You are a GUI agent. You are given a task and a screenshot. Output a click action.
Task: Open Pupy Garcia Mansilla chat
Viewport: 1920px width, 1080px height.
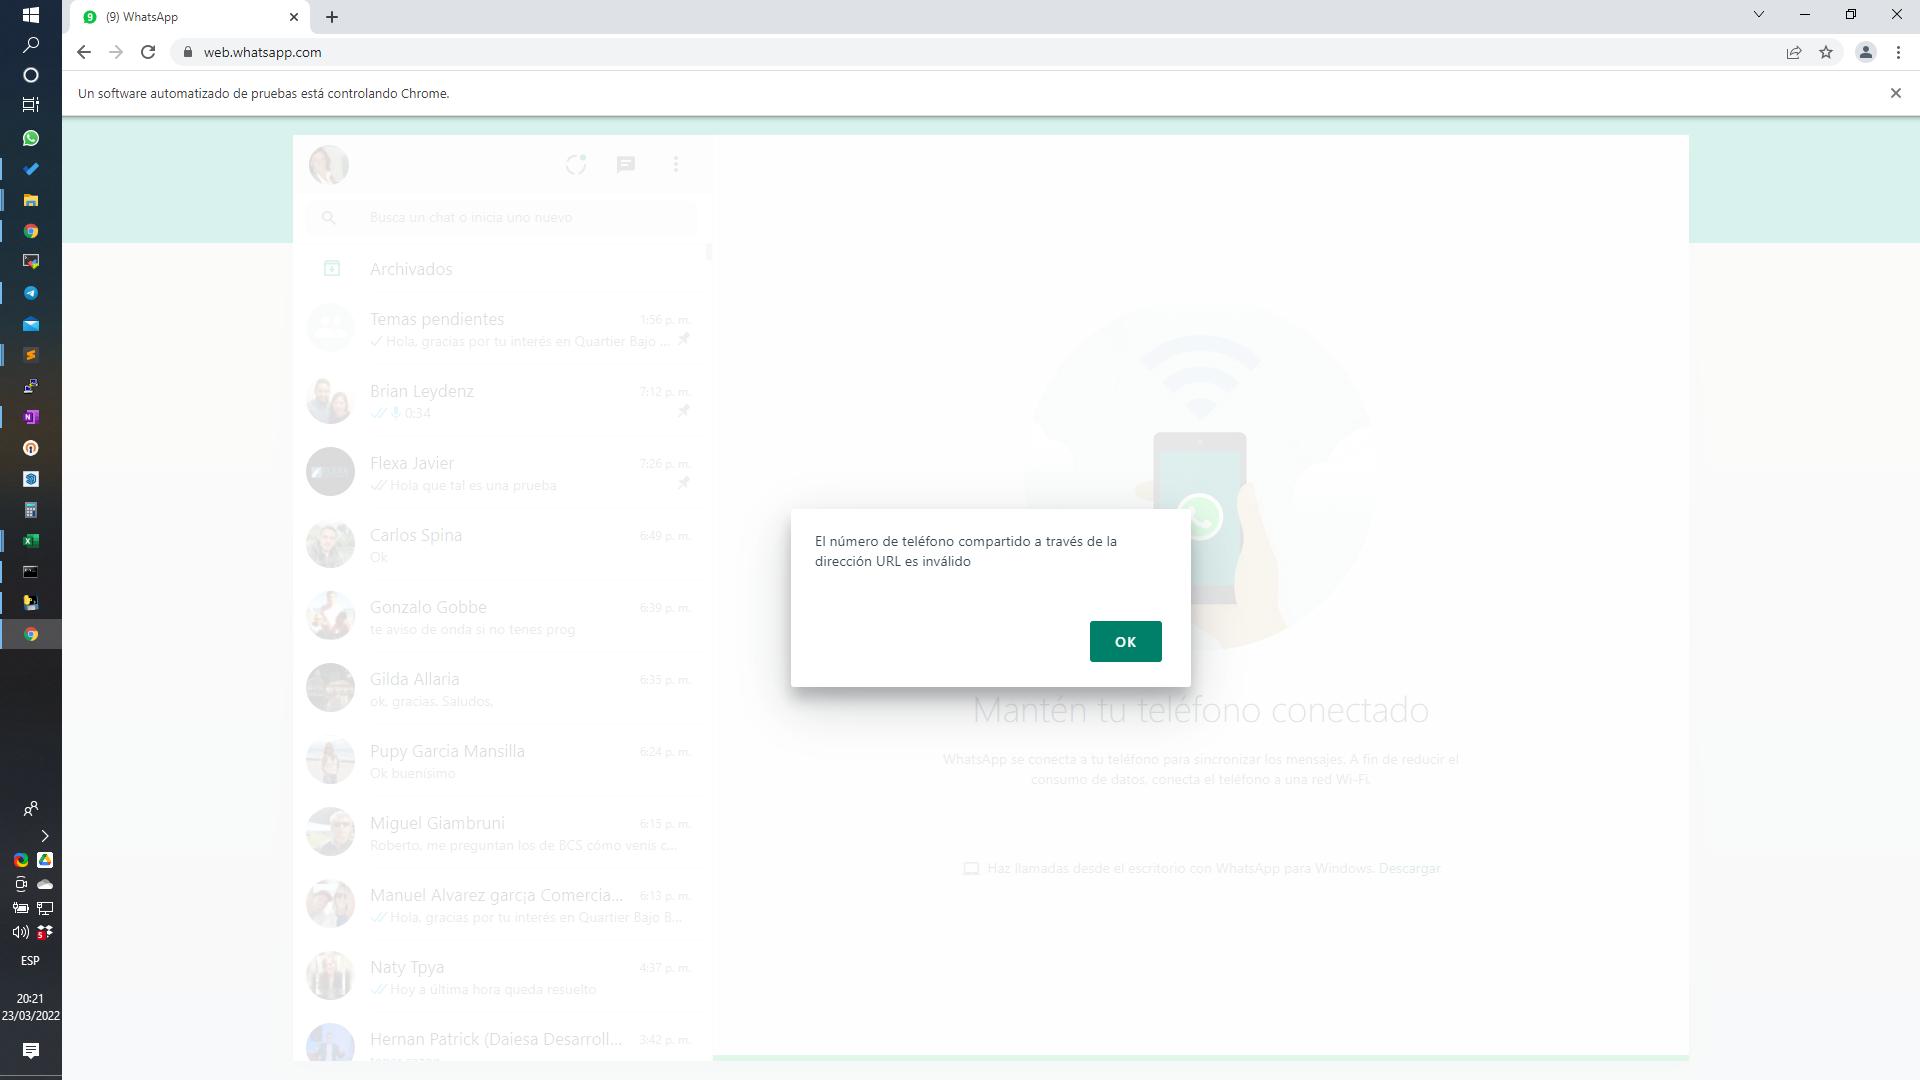(502, 761)
